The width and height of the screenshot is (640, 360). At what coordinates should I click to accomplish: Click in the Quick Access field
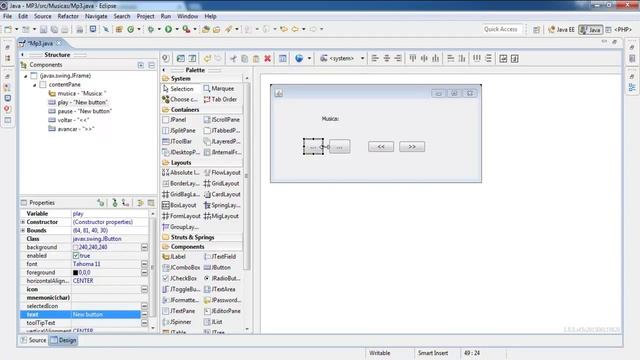pyautogui.click(x=501, y=29)
